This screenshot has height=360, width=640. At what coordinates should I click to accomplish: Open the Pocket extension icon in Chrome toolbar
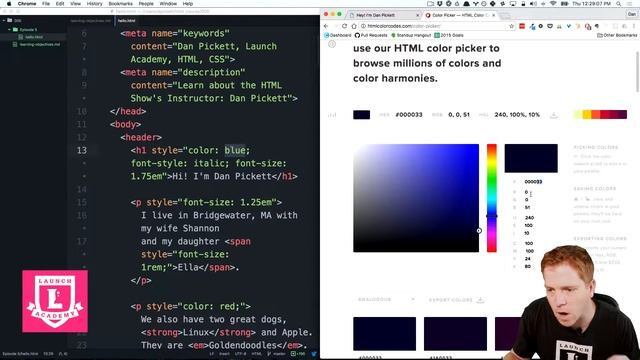tap(550, 26)
